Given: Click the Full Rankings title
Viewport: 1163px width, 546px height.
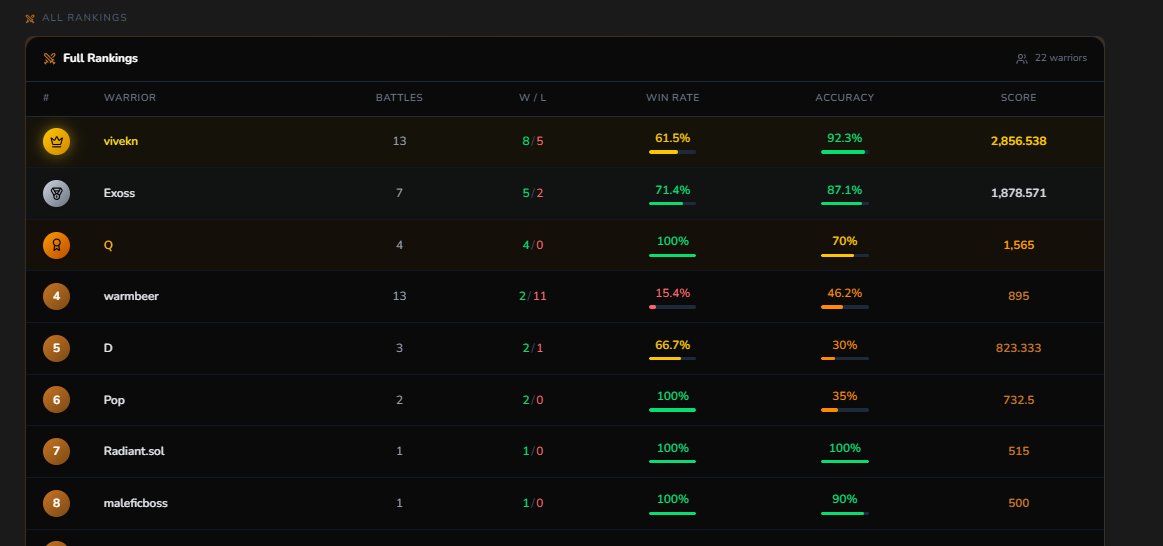Looking at the screenshot, I should (x=101, y=59).
